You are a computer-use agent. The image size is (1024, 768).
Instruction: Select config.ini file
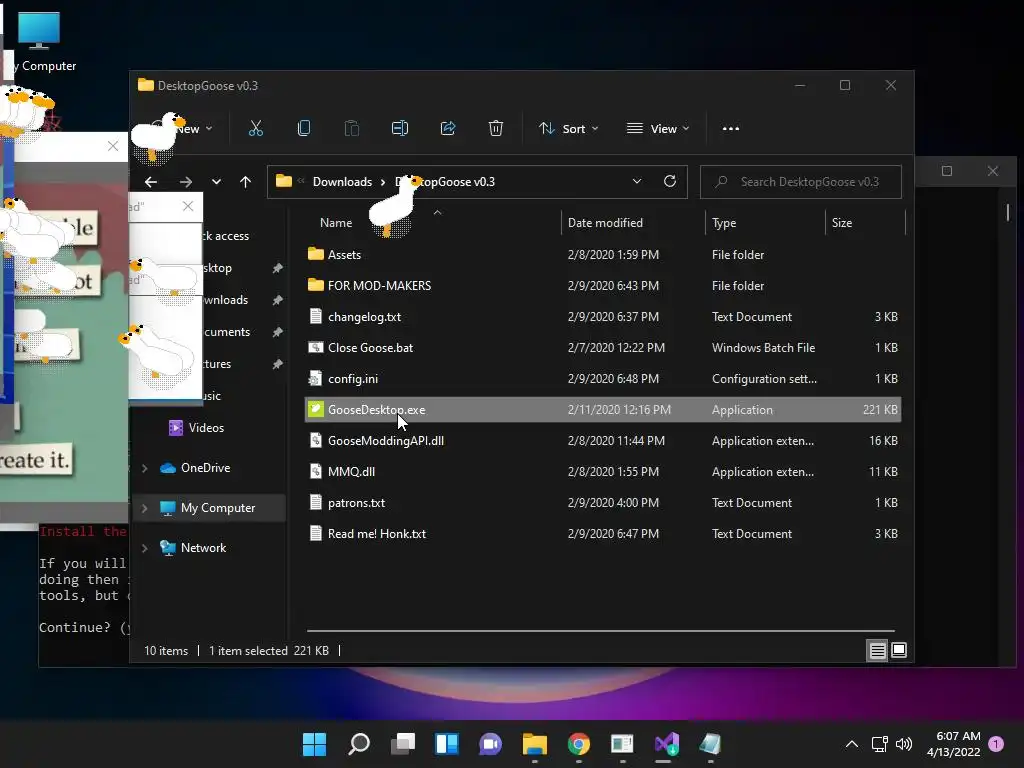[x=603, y=379]
